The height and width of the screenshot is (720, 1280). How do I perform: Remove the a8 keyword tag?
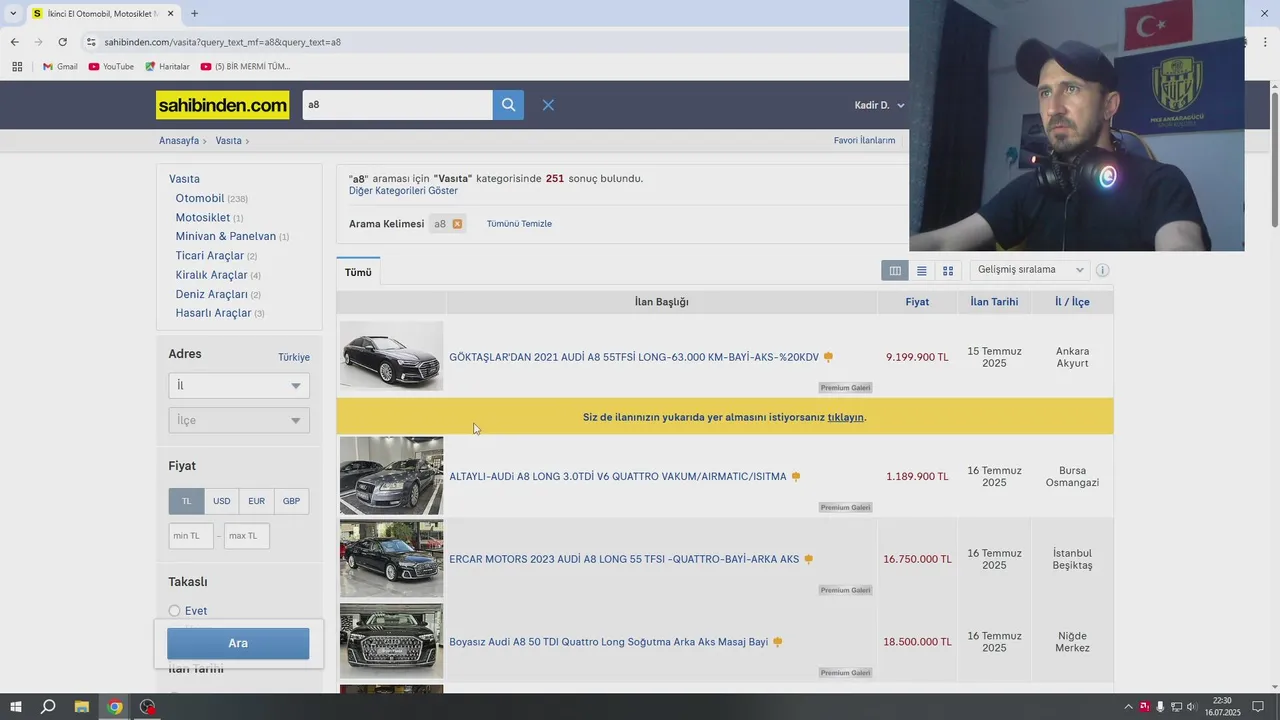tap(457, 224)
